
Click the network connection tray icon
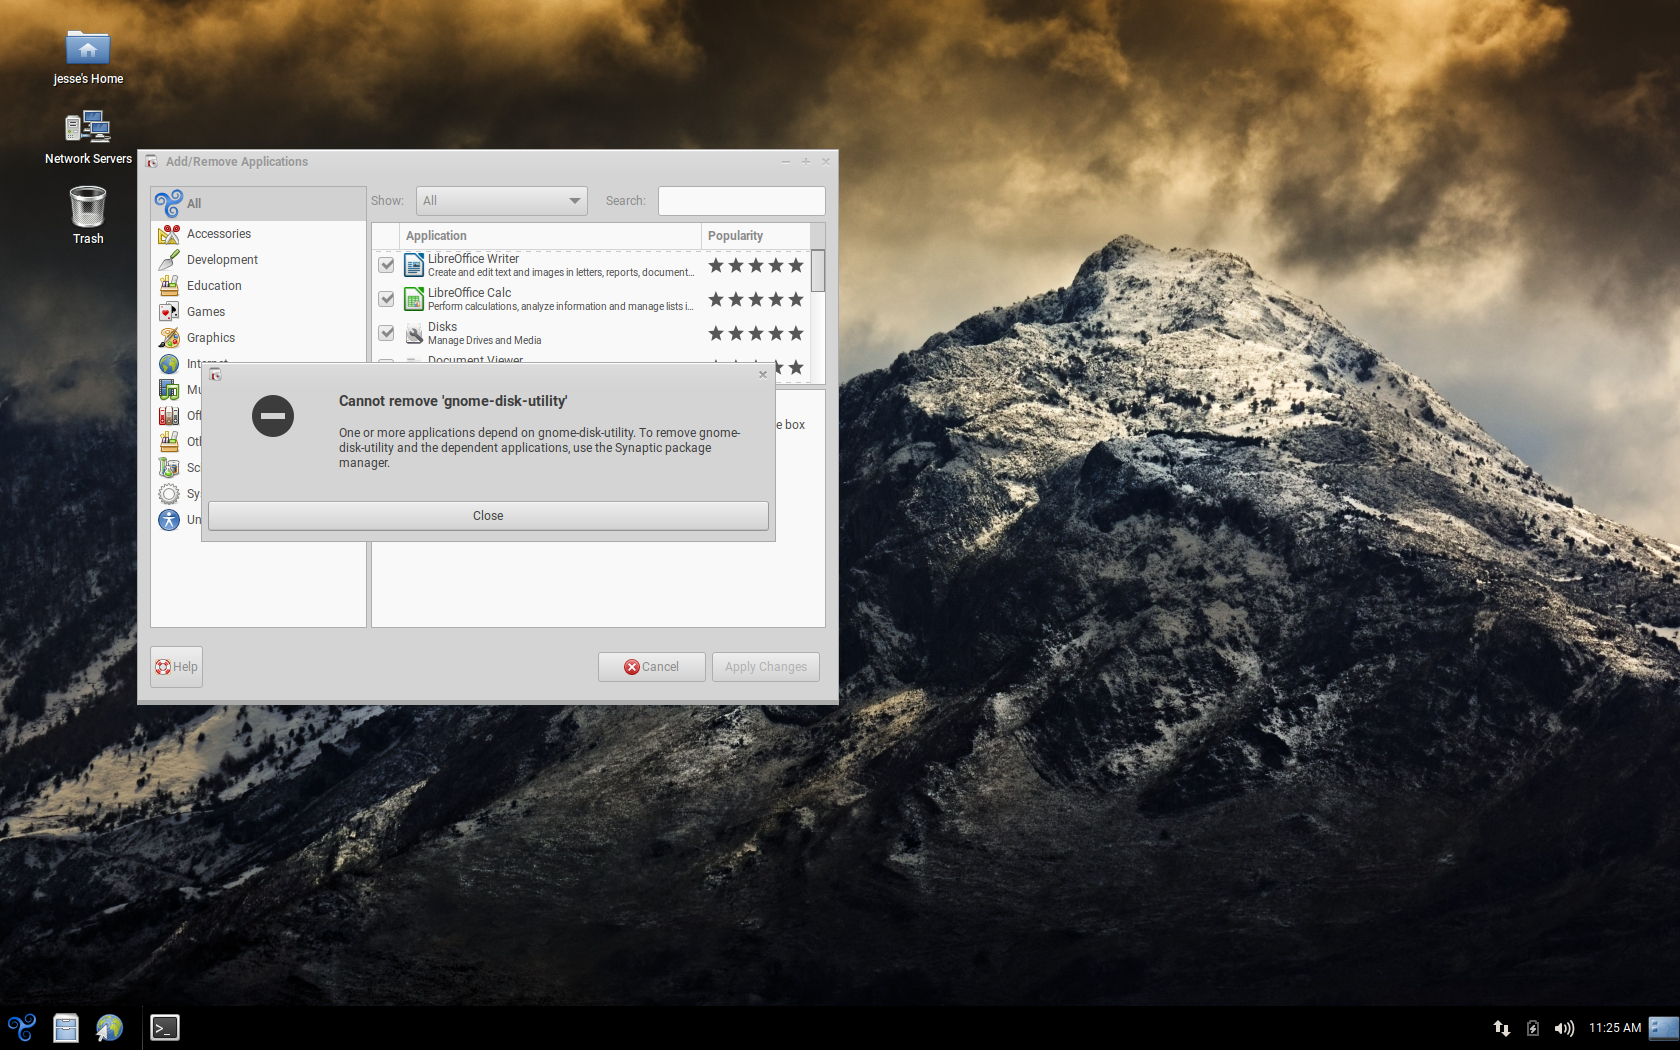(1502, 1028)
